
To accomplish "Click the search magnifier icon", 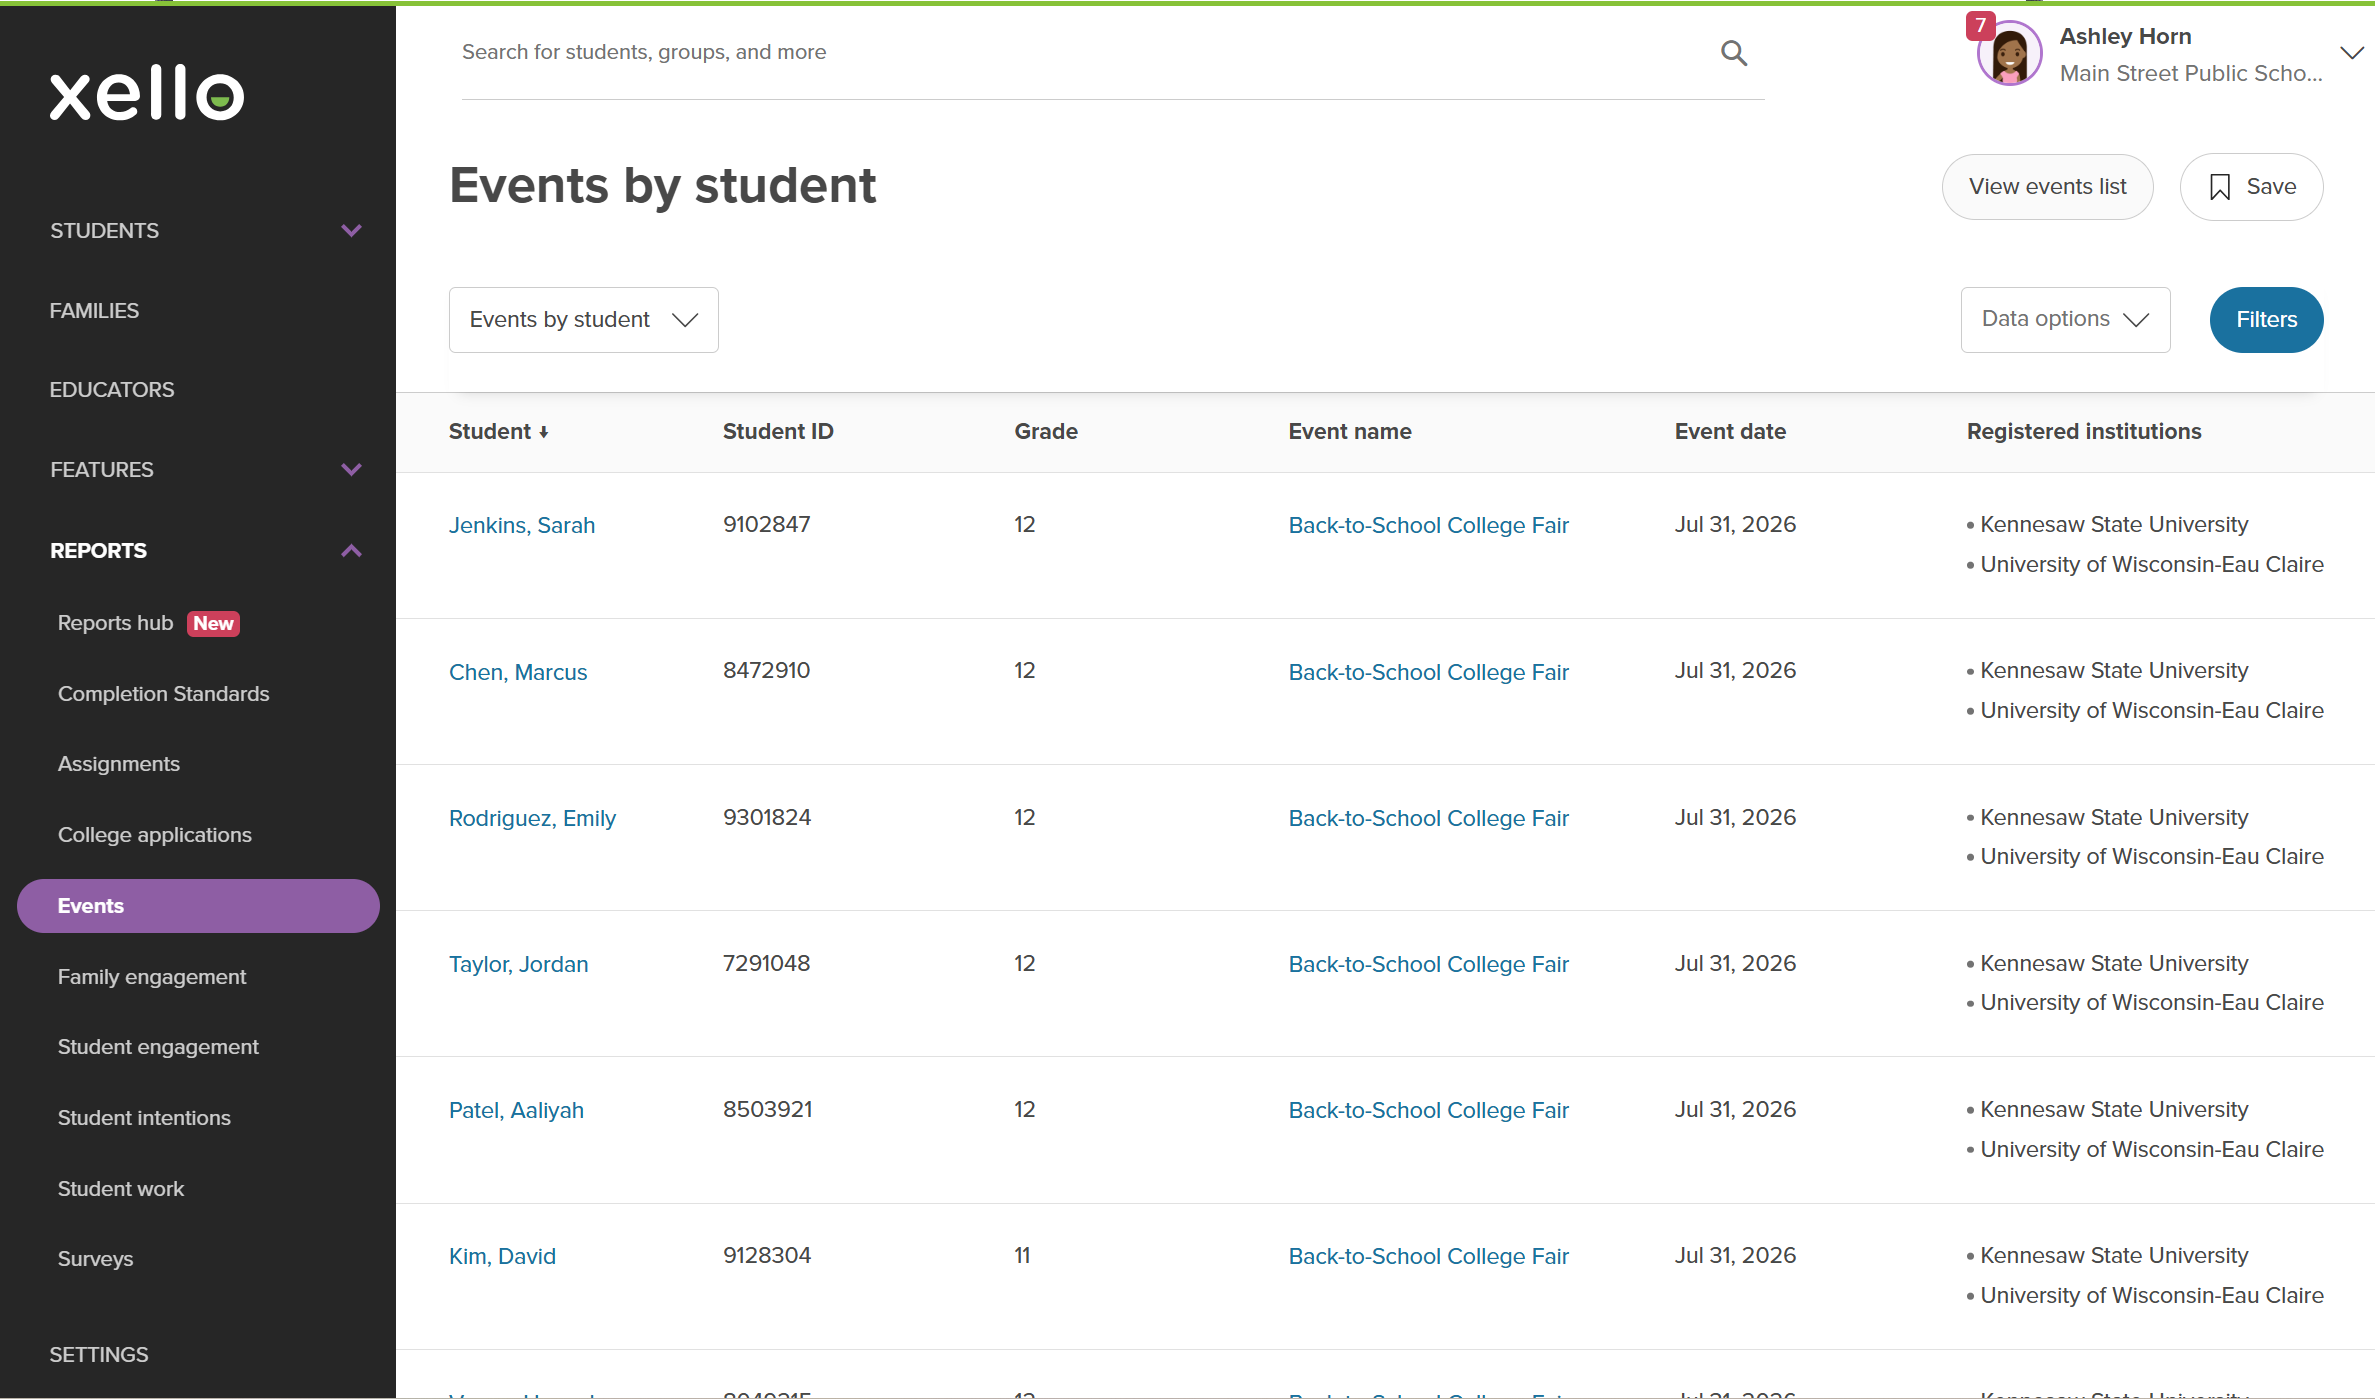I will [x=1734, y=53].
